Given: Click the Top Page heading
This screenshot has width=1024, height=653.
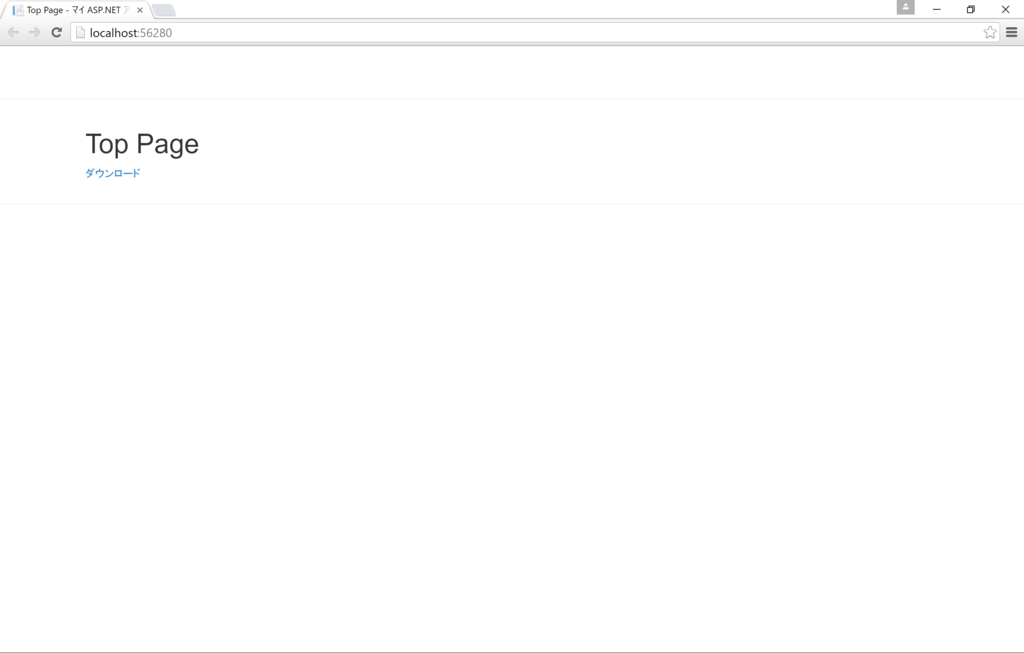Looking at the screenshot, I should [142, 144].
